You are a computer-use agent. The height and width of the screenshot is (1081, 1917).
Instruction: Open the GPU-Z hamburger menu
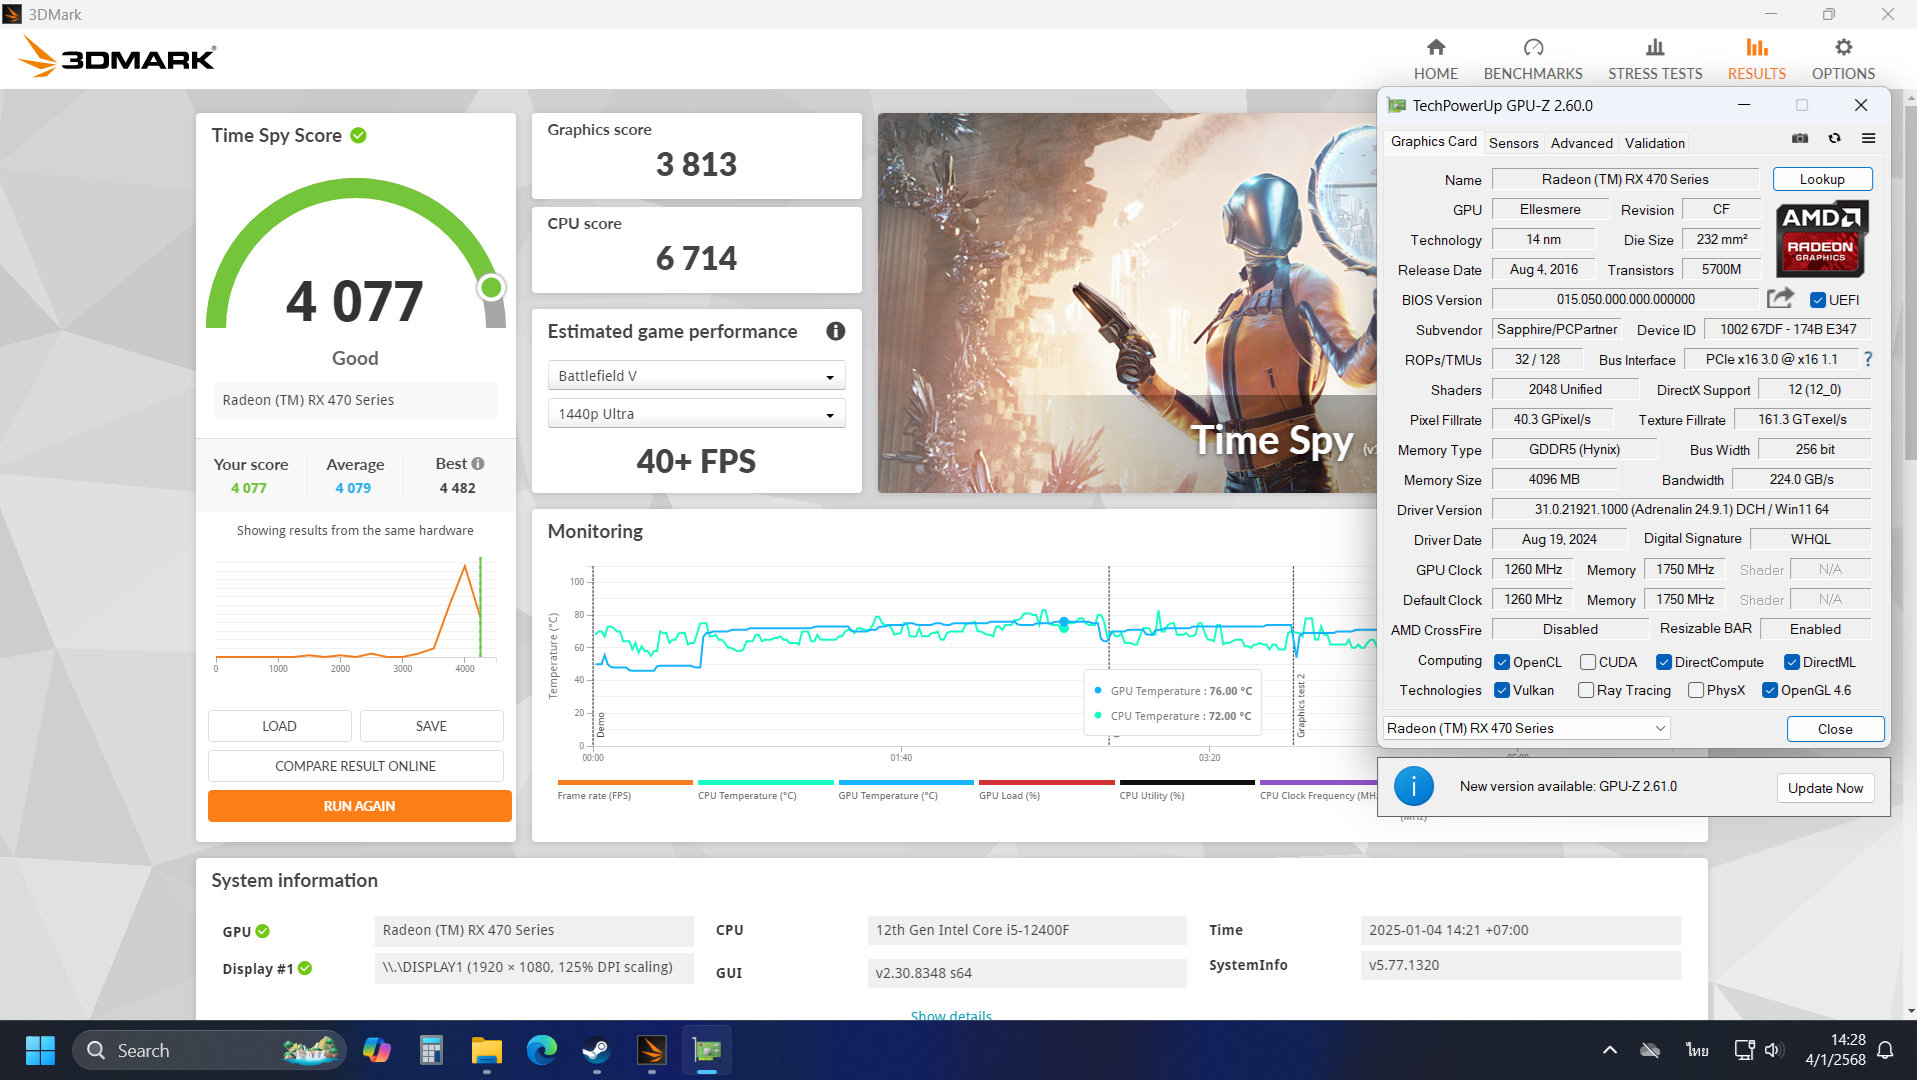[x=1868, y=139]
